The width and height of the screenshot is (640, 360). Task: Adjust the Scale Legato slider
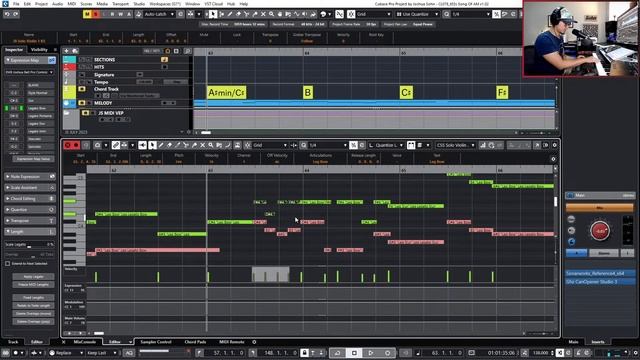[29, 247]
